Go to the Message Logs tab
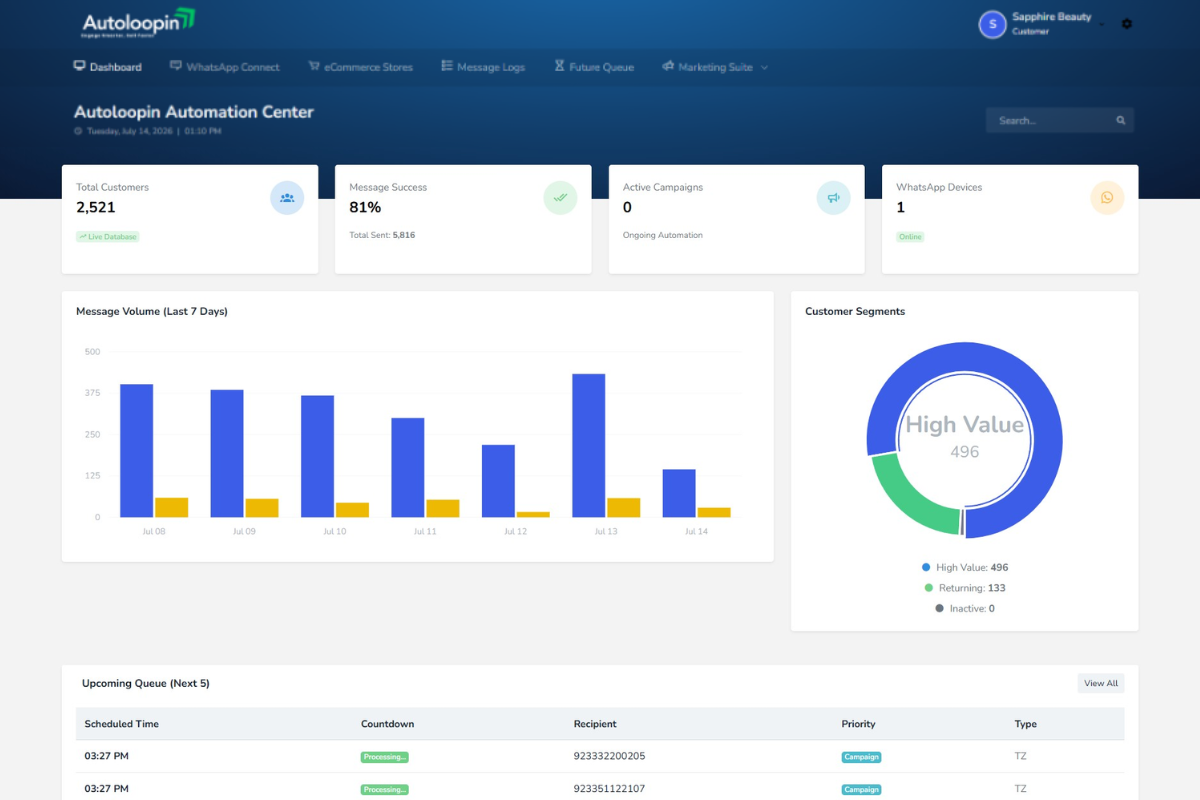1200x800 pixels. tap(483, 67)
